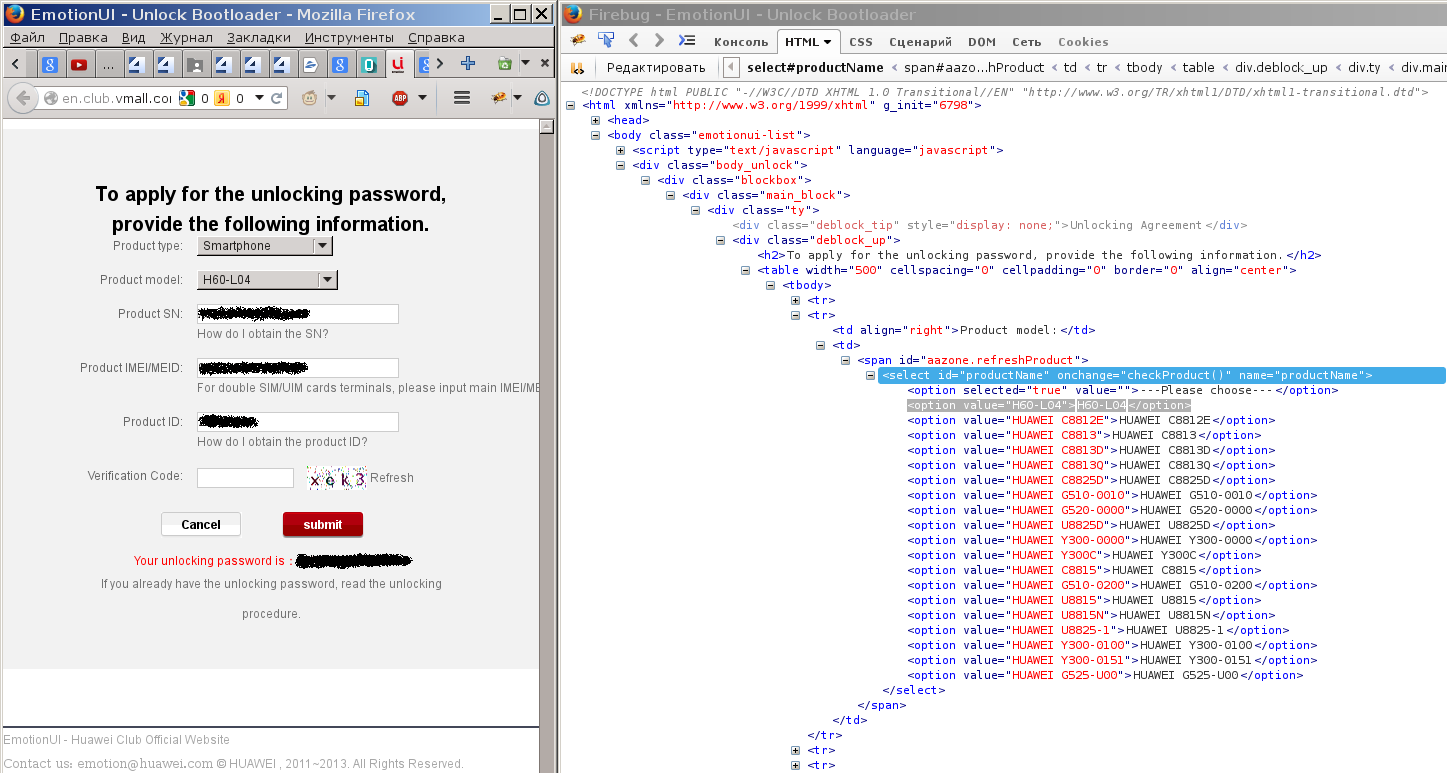Switch to Firebug Cookies tab
The height and width of the screenshot is (773, 1447).
[x=1083, y=42]
